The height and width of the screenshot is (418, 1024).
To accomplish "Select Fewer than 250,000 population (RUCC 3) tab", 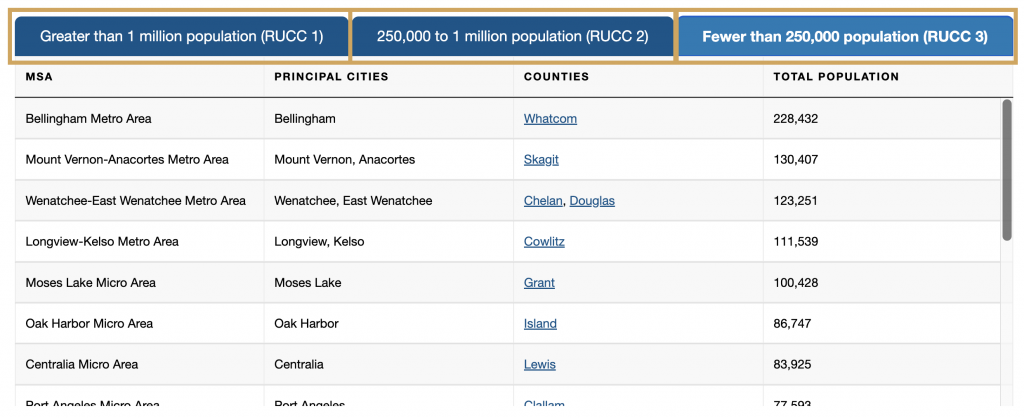I will click(845, 37).
